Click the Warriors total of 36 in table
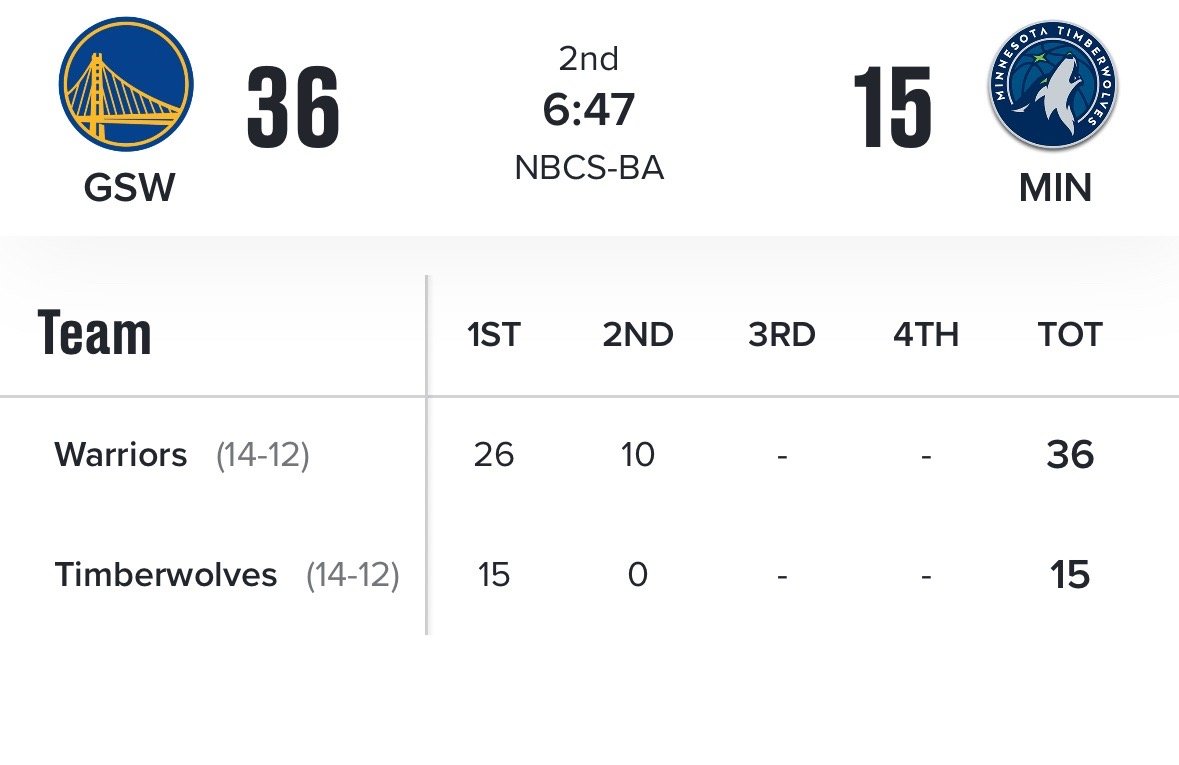The height and width of the screenshot is (765, 1179). [1070, 455]
